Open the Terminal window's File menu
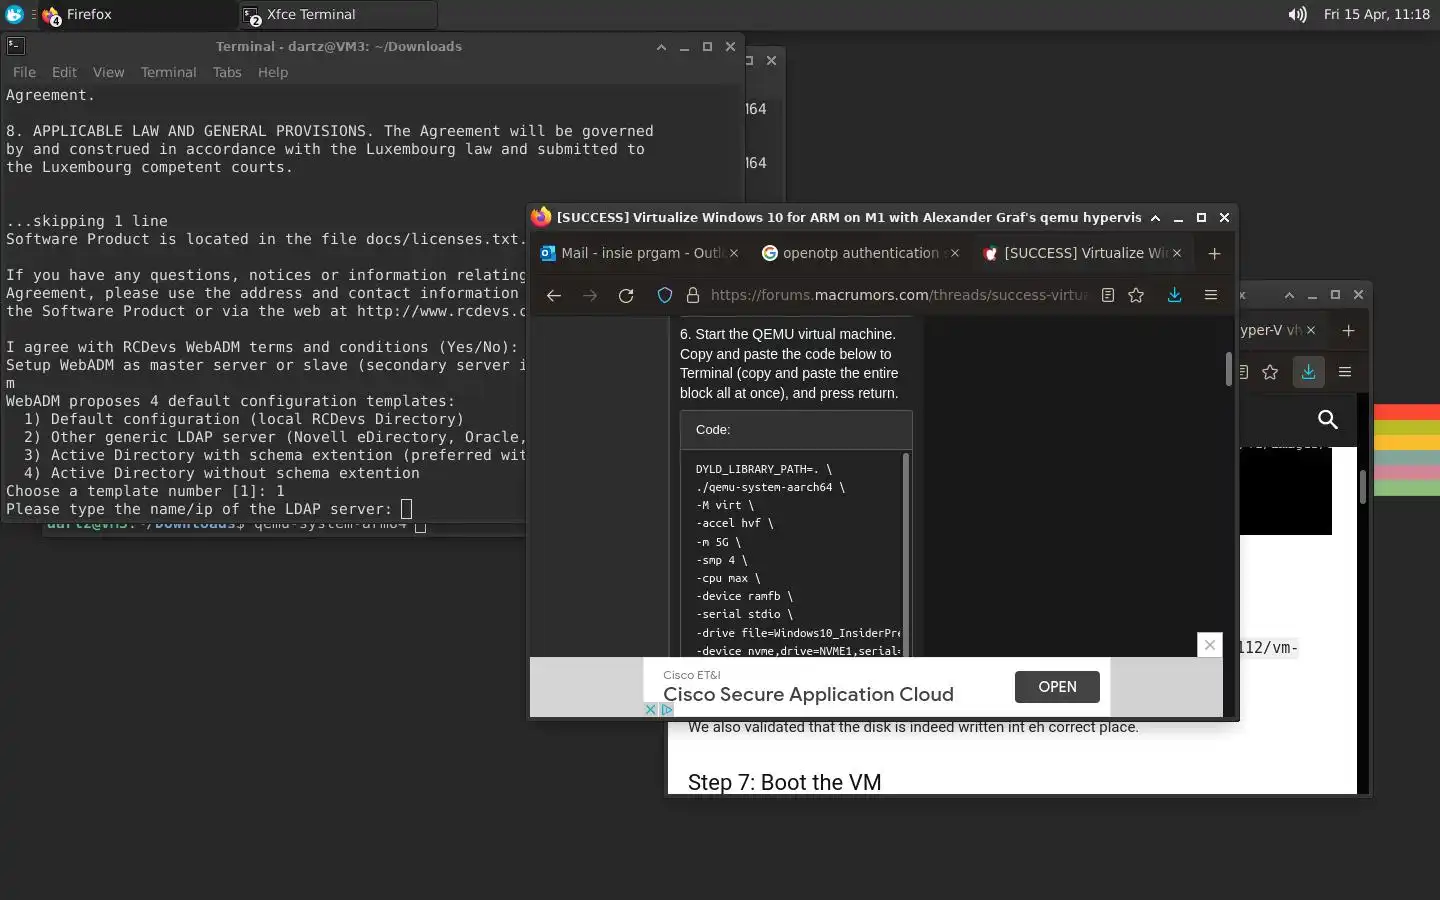Viewport: 1440px width, 900px height. click(24, 72)
